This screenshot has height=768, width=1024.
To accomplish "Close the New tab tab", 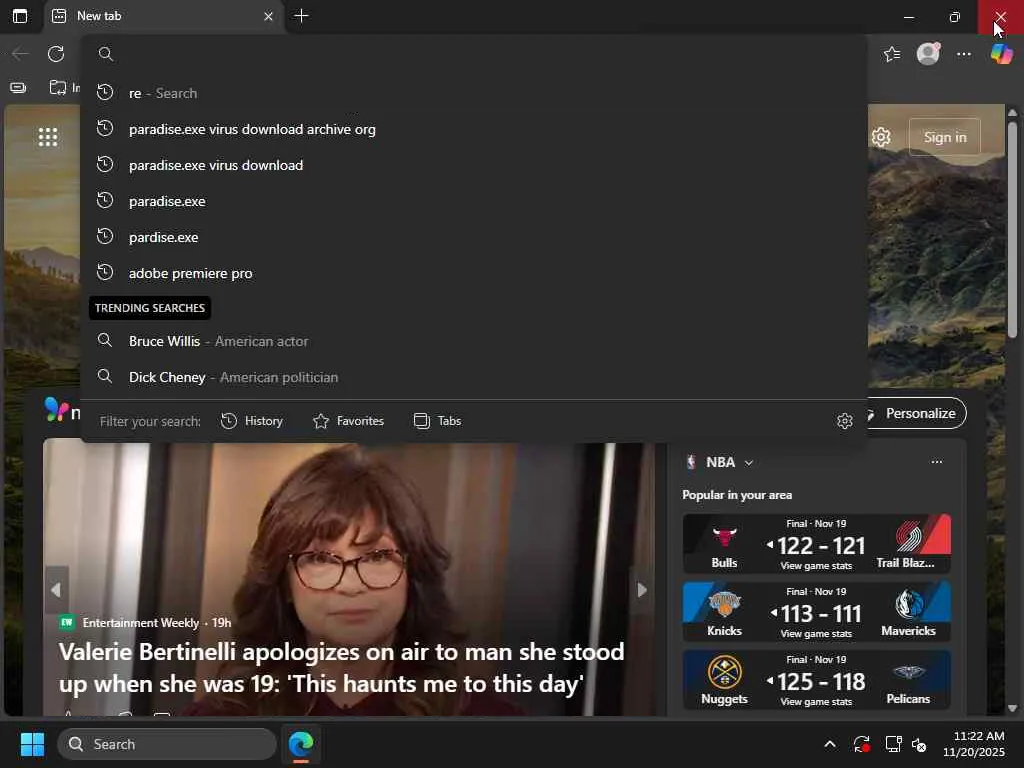I will click(x=268, y=16).
